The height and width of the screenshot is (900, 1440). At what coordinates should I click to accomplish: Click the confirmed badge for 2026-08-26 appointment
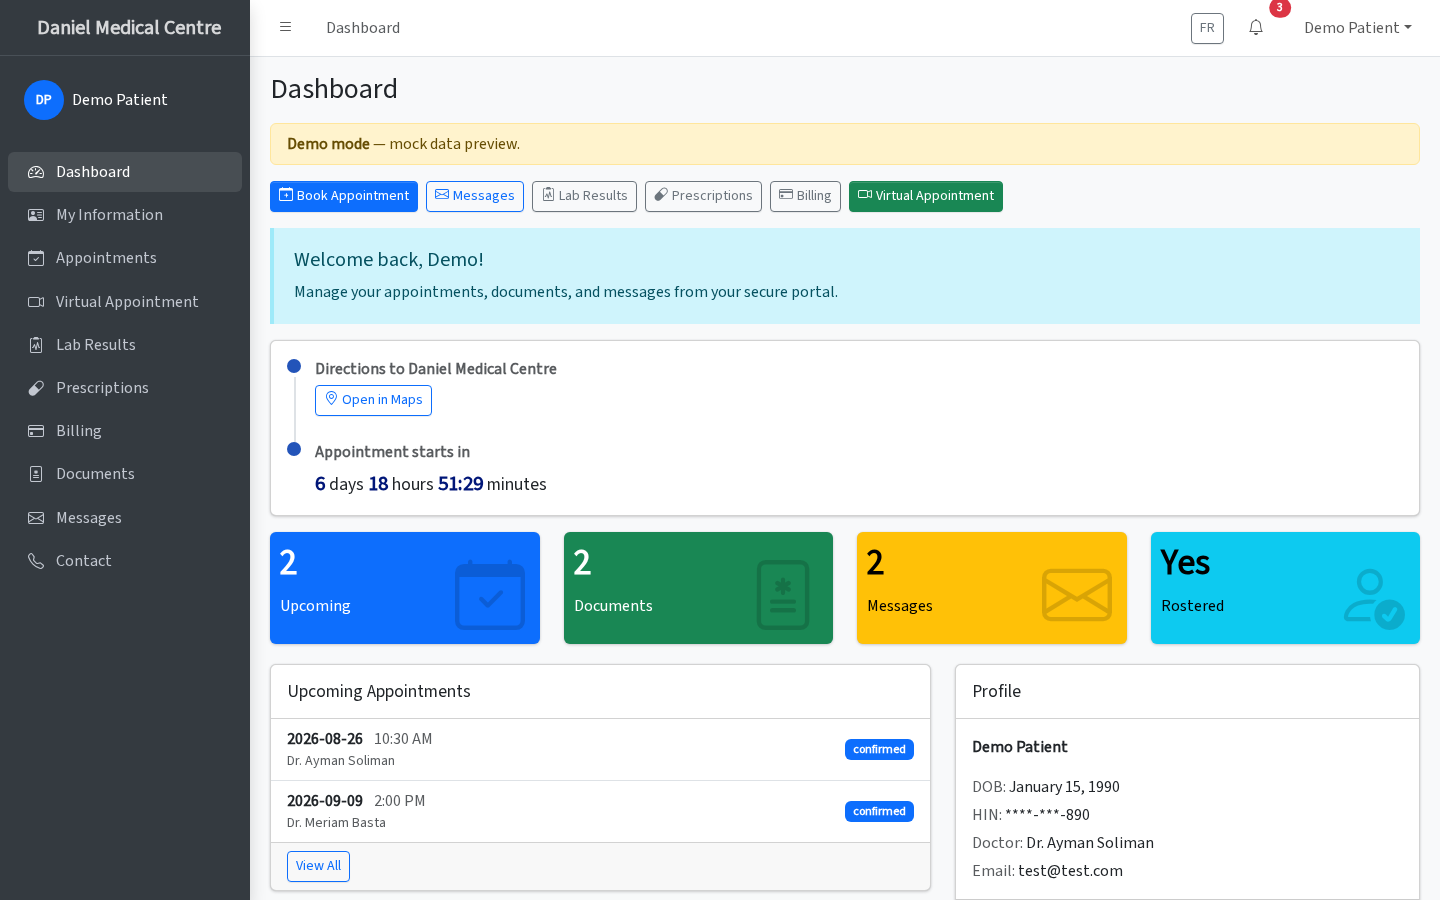click(x=879, y=750)
